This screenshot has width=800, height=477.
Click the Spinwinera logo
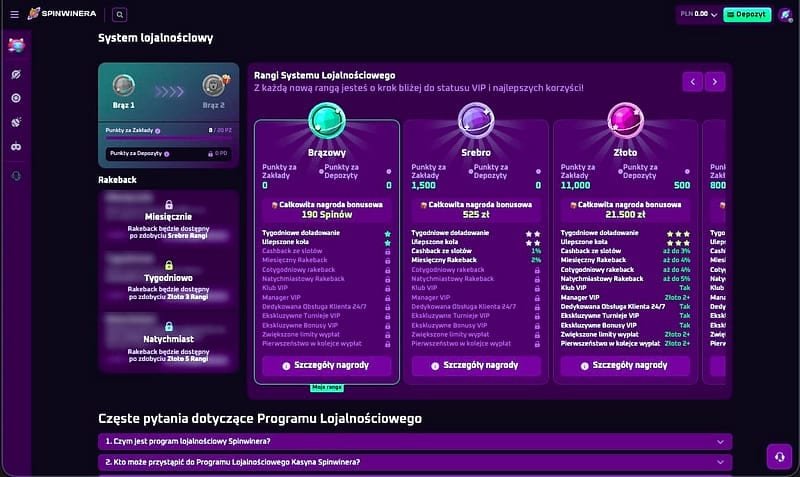62,14
